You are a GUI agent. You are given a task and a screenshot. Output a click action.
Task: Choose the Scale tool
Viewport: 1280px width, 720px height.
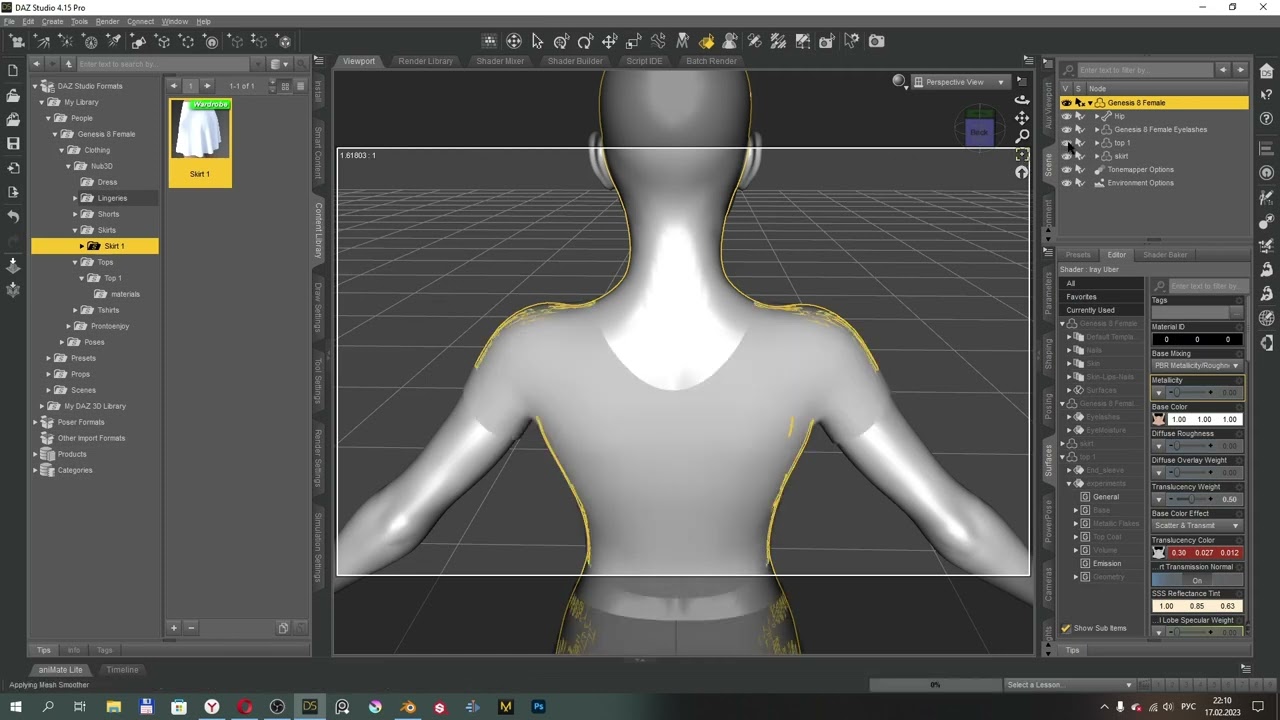pyautogui.click(x=634, y=41)
